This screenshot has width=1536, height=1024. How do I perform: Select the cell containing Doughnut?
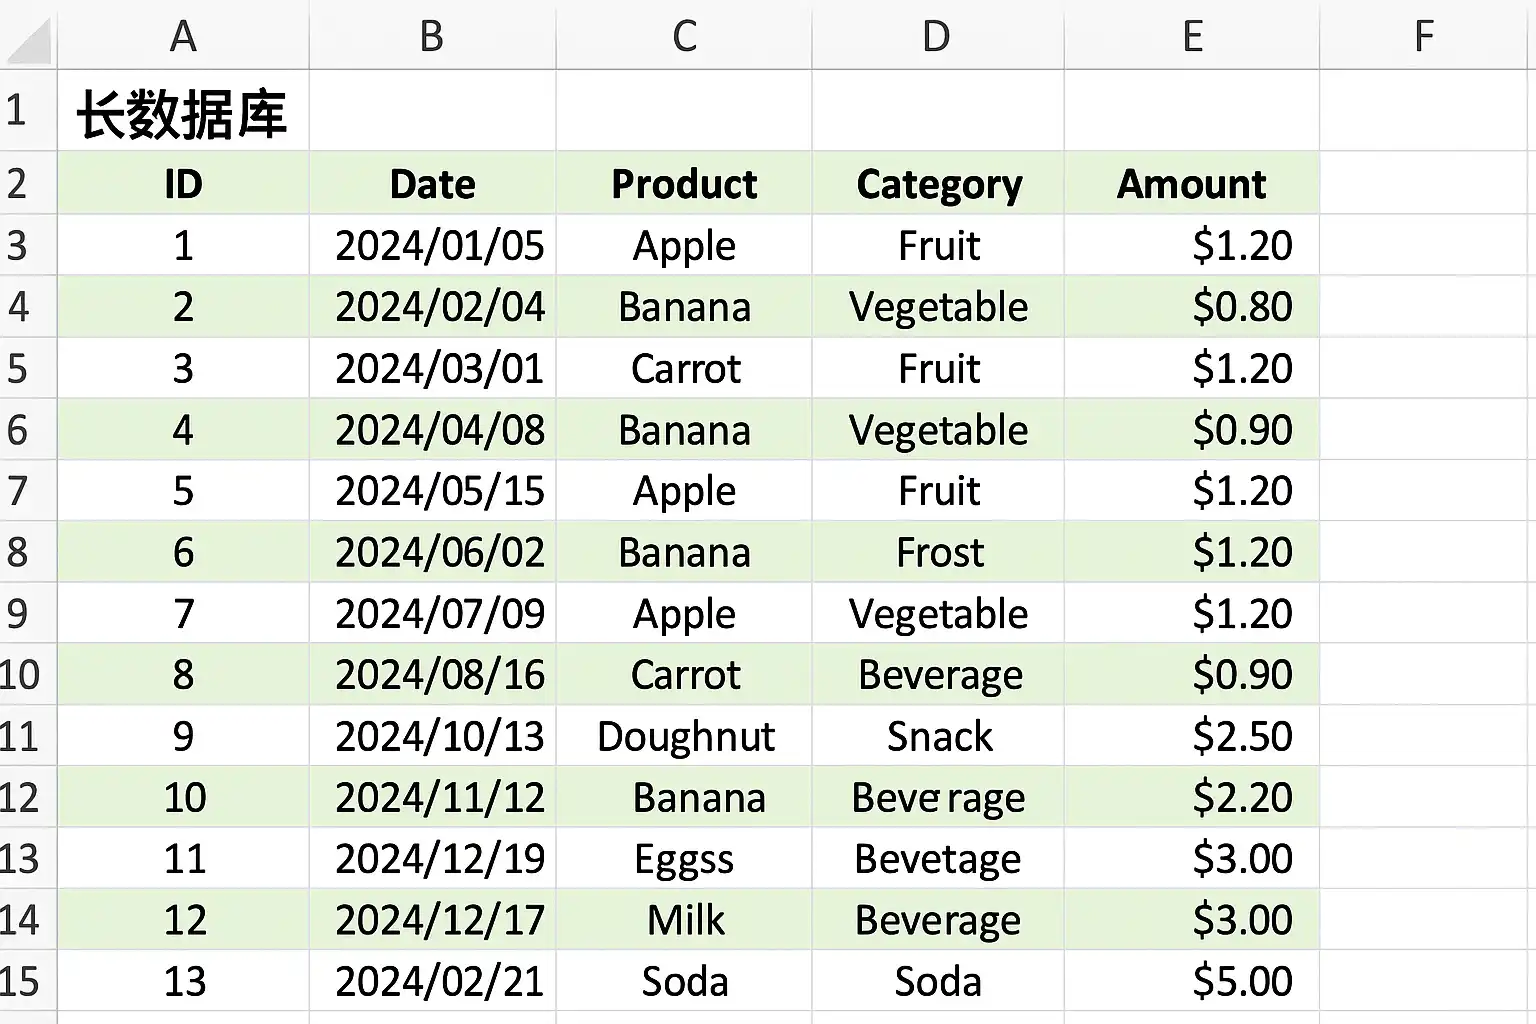click(x=684, y=736)
